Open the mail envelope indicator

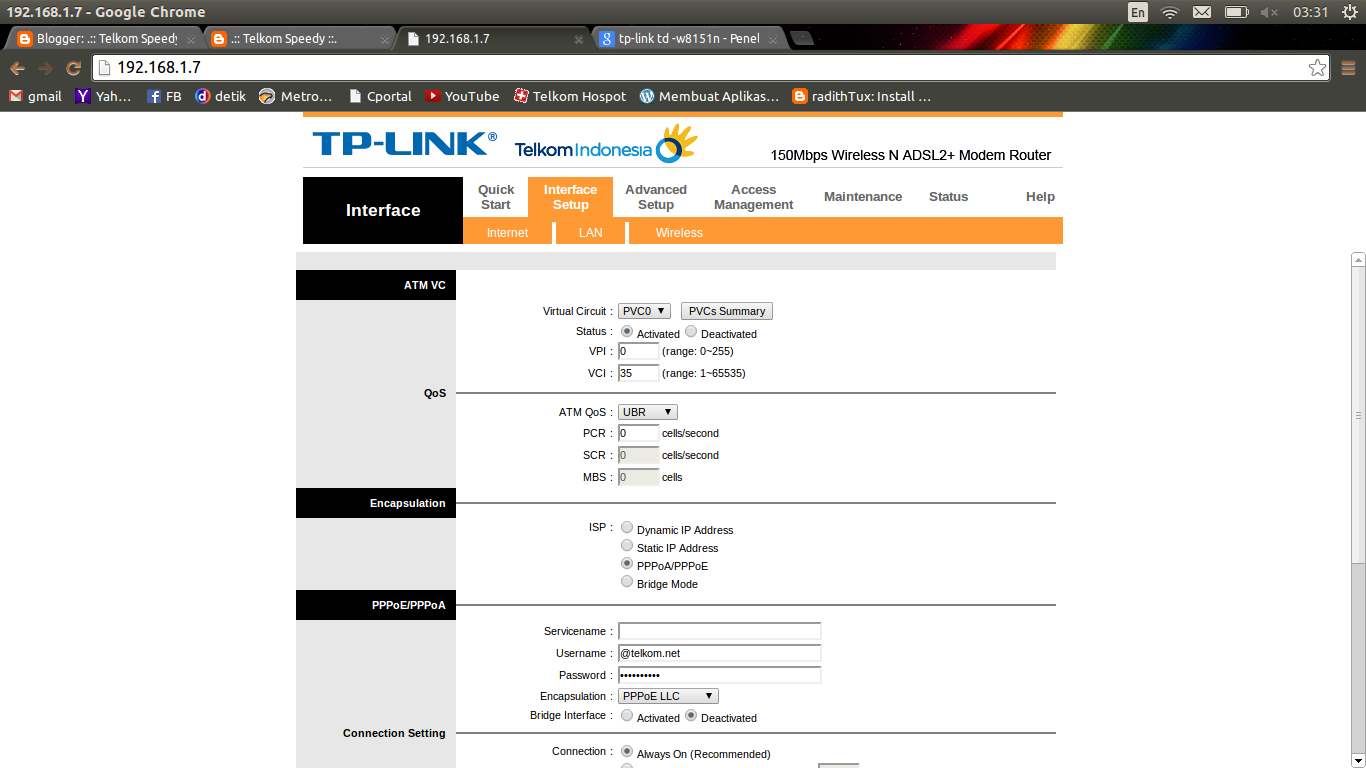(1202, 12)
